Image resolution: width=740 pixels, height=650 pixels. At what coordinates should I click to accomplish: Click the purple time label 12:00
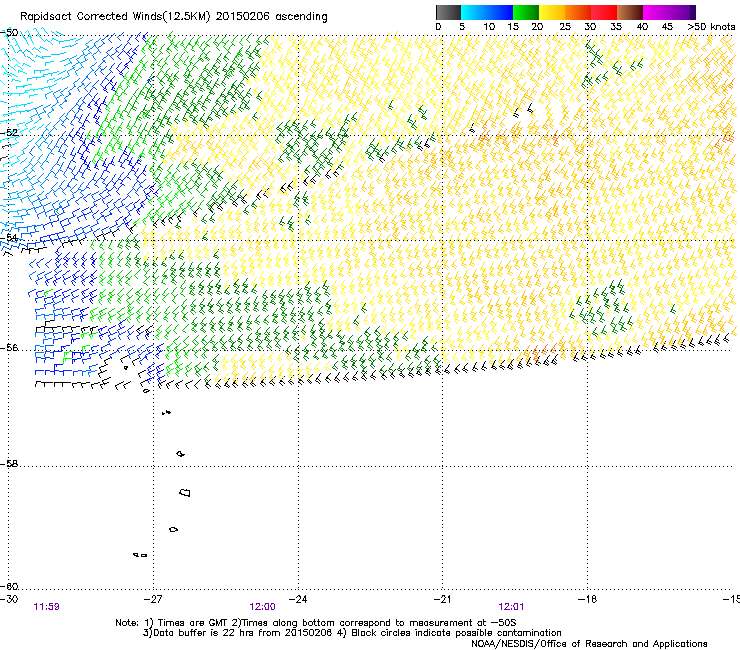click(x=262, y=607)
